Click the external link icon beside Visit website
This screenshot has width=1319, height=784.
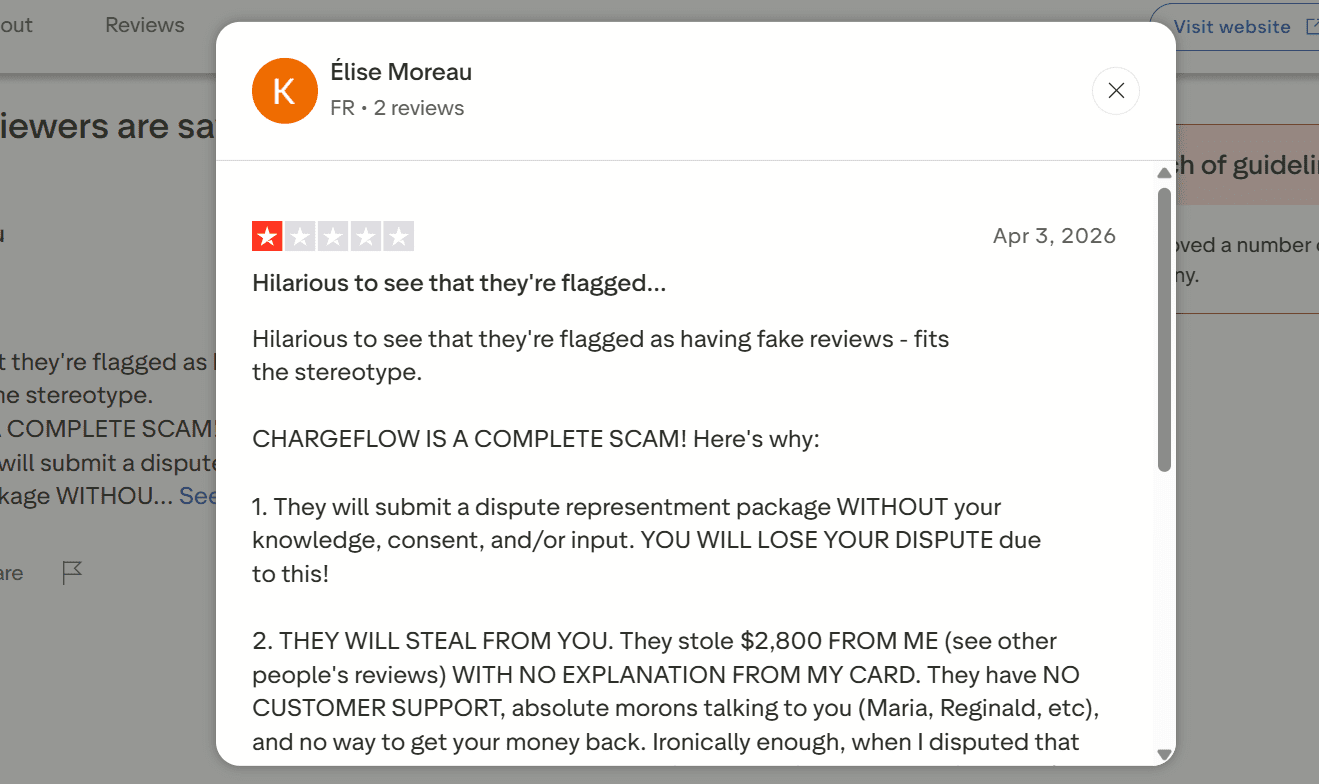[x=1313, y=27]
